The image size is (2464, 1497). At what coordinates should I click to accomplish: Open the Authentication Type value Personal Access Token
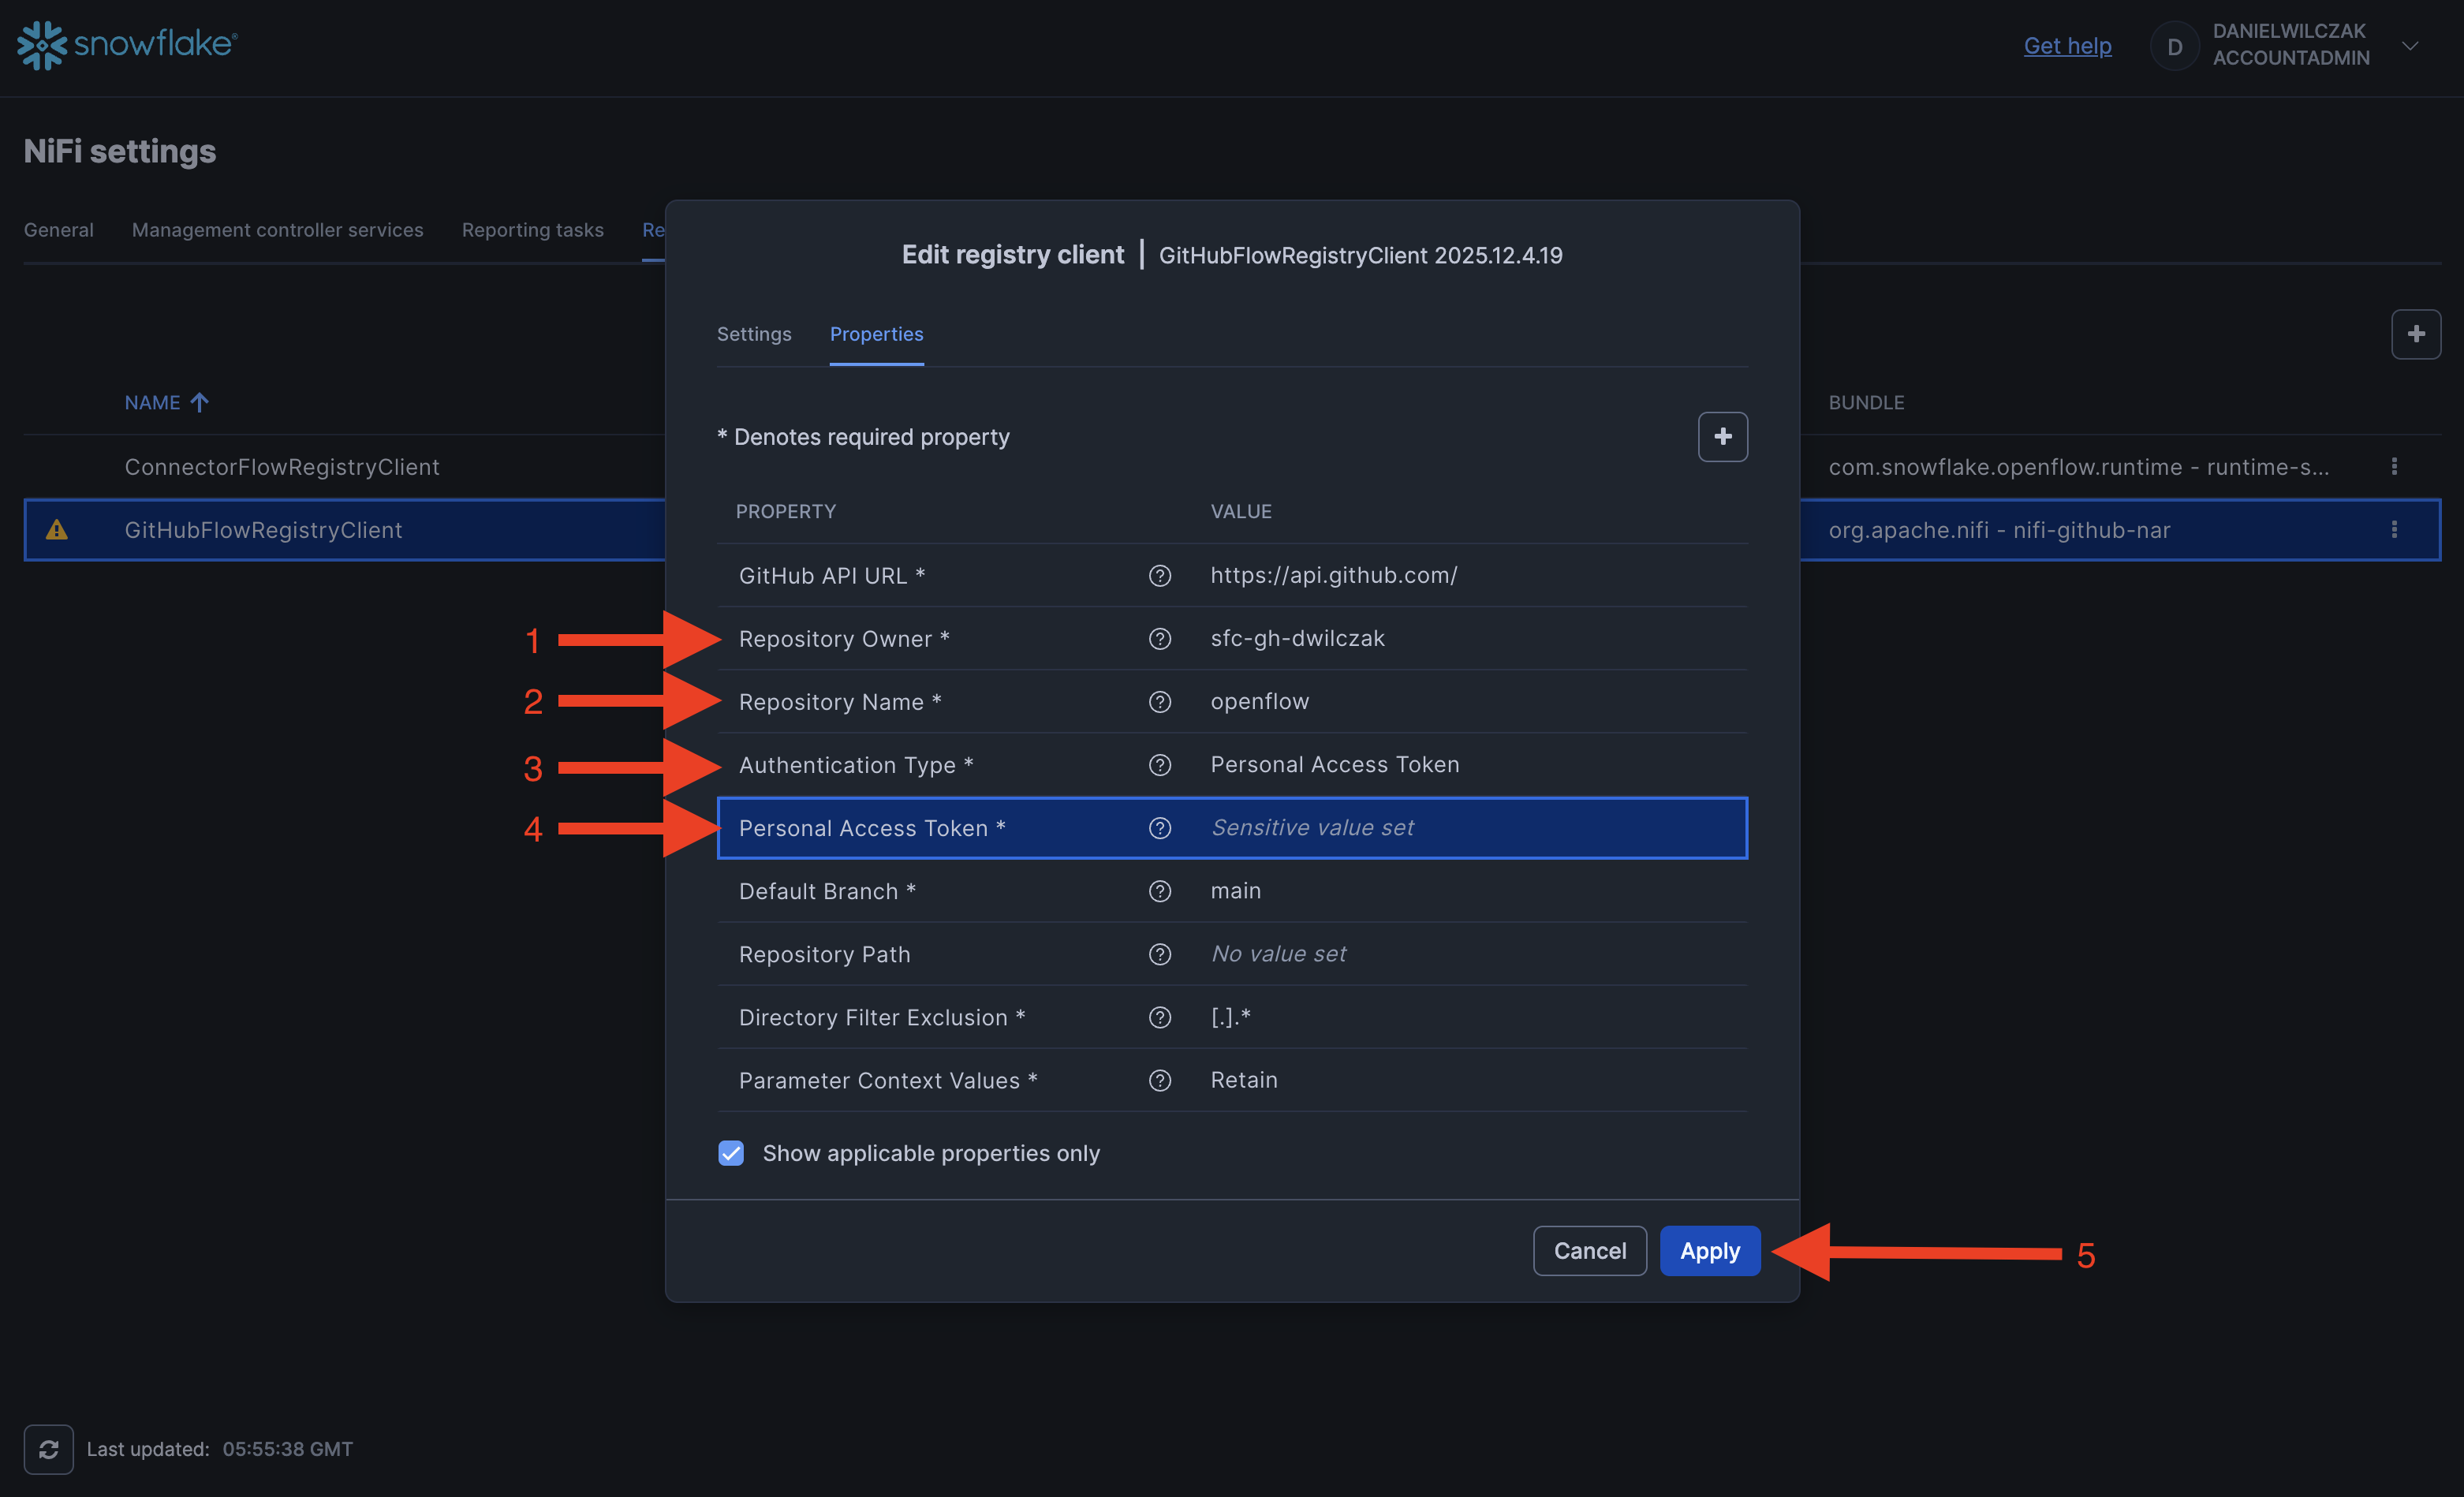pyautogui.click(x=1334, y=765)
